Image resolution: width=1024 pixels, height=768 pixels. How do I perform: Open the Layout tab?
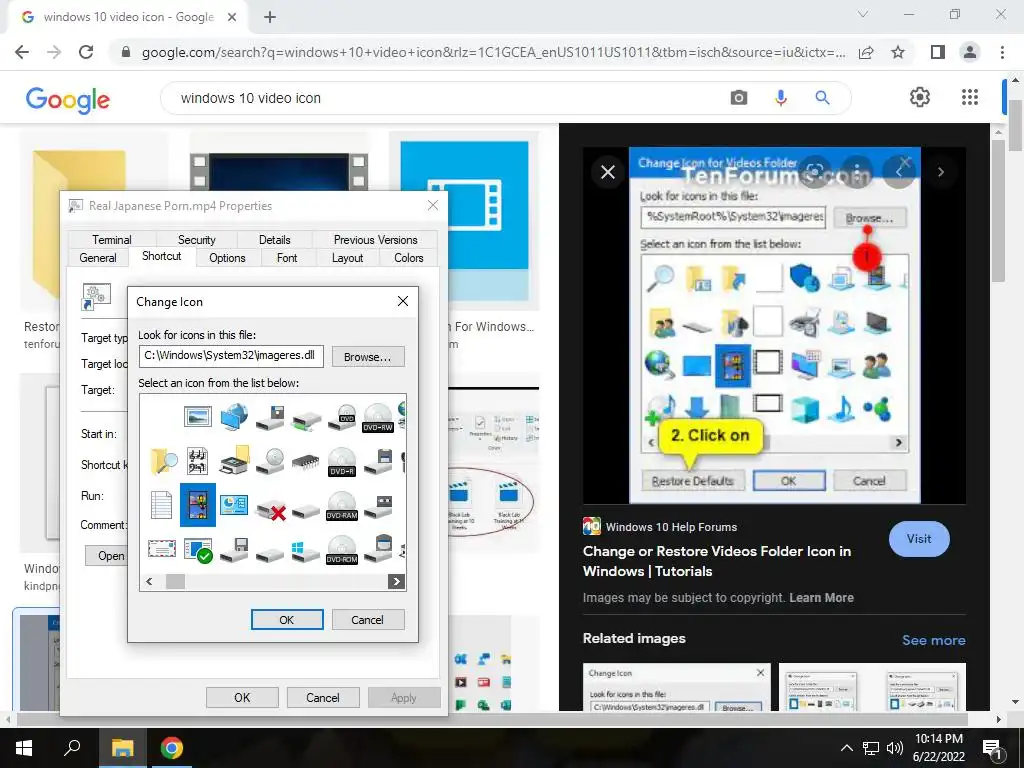pos(347,258)
